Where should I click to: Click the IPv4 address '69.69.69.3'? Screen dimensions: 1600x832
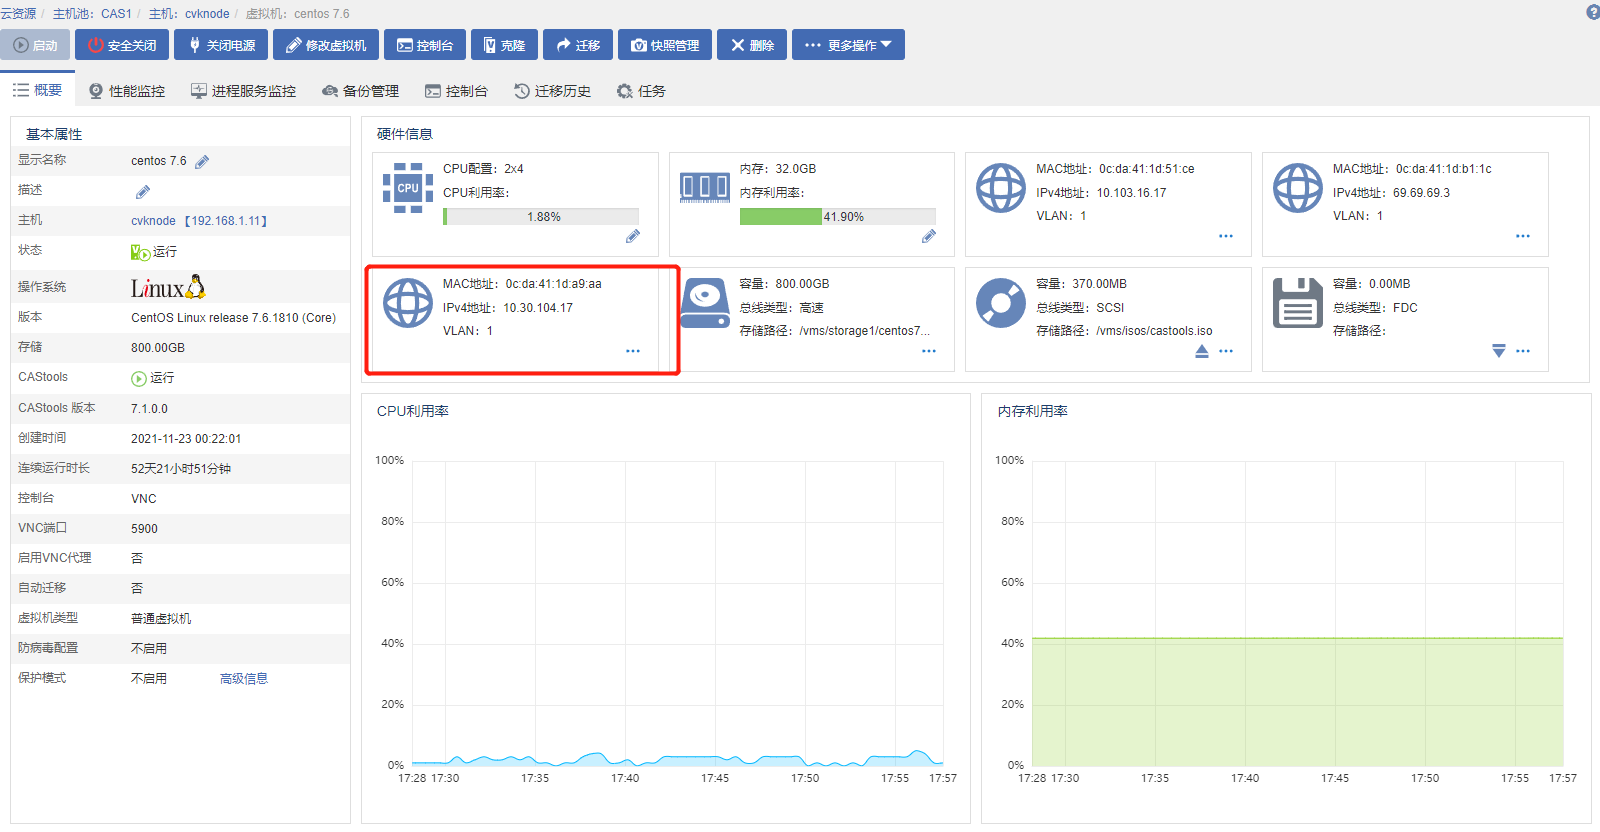(1421, 193)
